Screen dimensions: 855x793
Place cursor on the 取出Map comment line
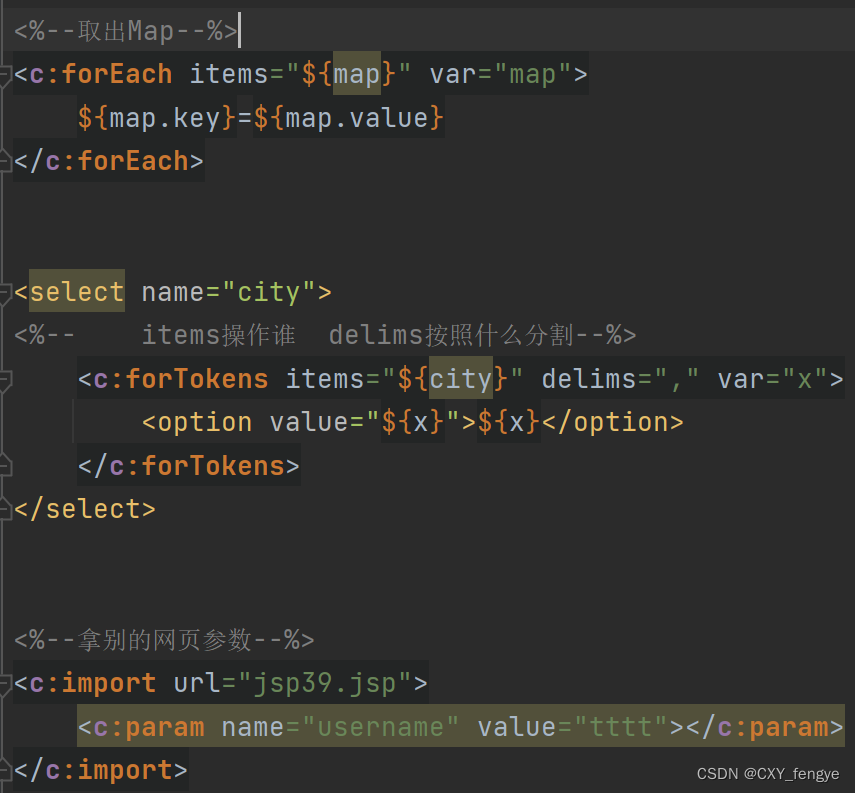(x=120, y=30)
